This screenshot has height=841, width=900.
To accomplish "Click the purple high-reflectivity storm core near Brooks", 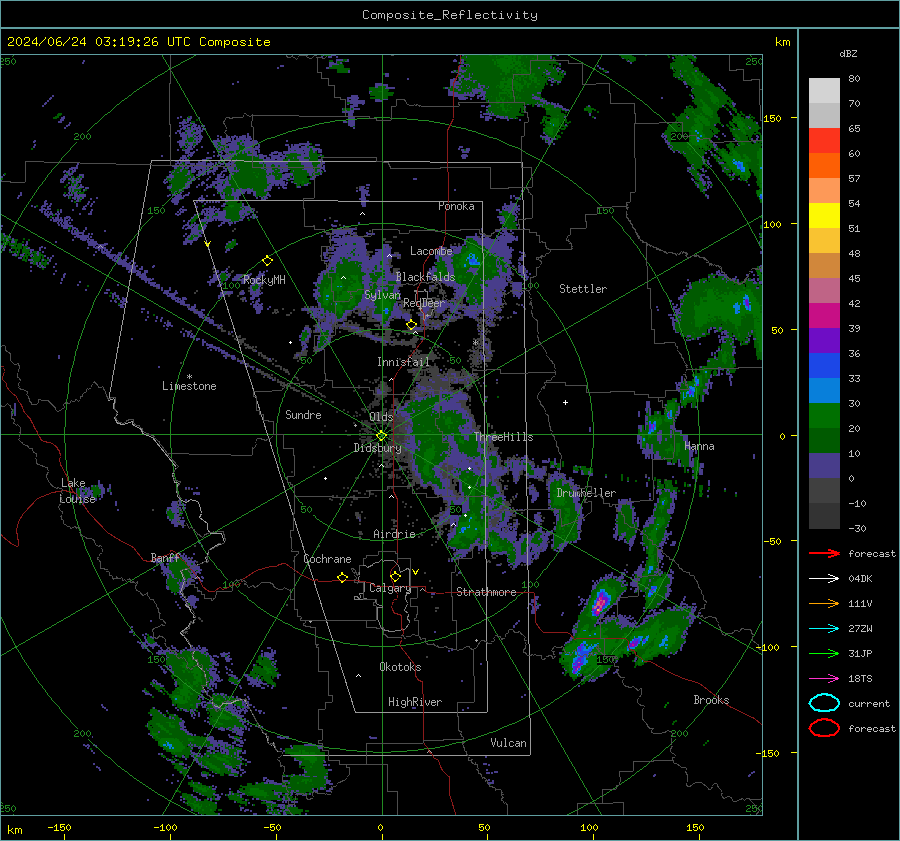I will click(x=599, y=603).
